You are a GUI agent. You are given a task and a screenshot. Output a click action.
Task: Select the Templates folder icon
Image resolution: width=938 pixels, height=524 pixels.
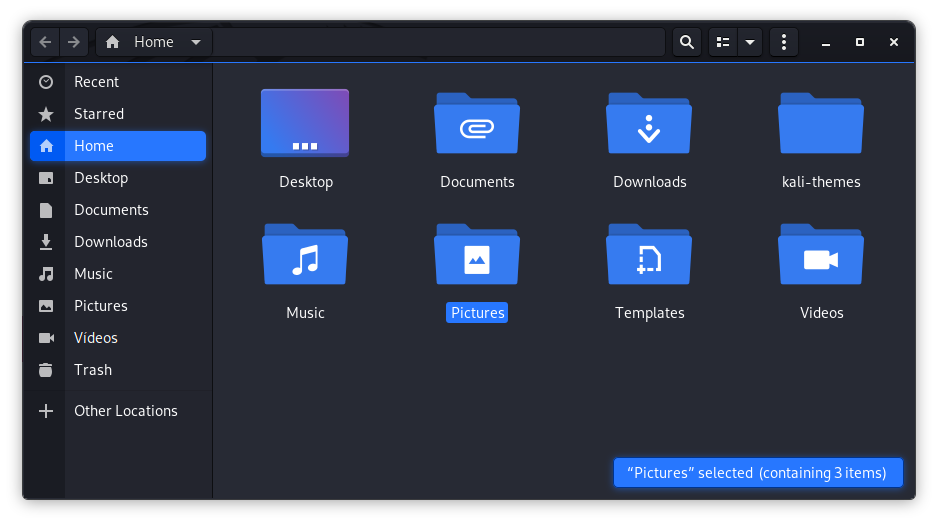[649, 254]
